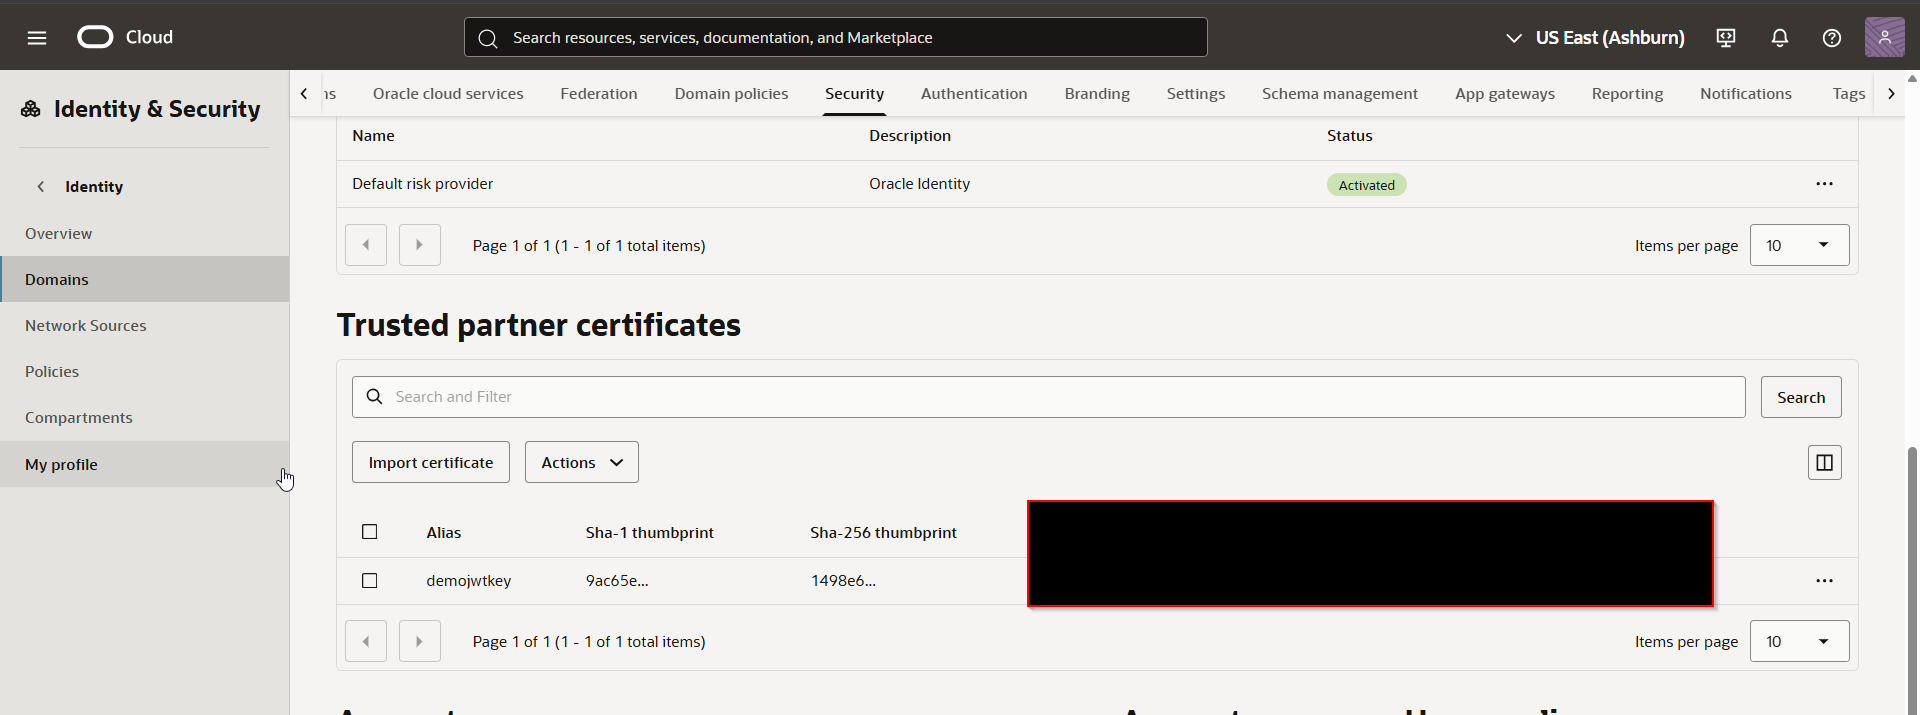Open the hamburger navigation menu
Viewport: 1920px width, 715px height.
[37, 38]
